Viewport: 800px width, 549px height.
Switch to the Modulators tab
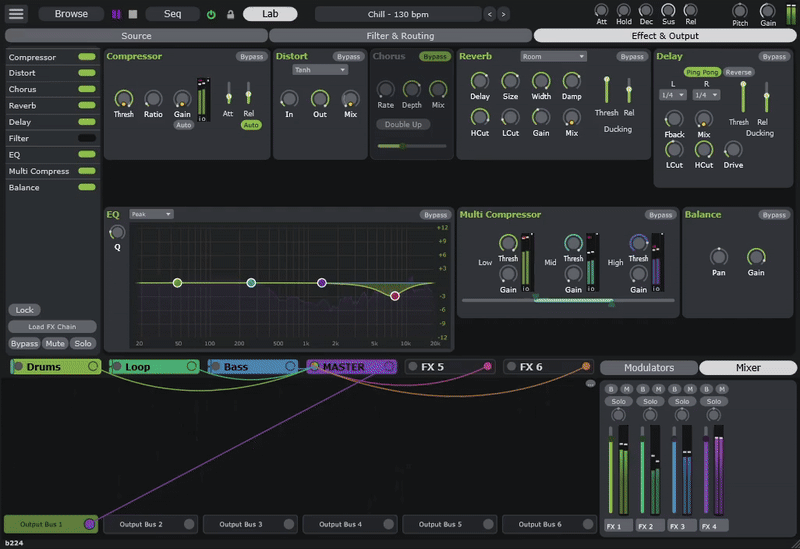(x=648, y=367)
